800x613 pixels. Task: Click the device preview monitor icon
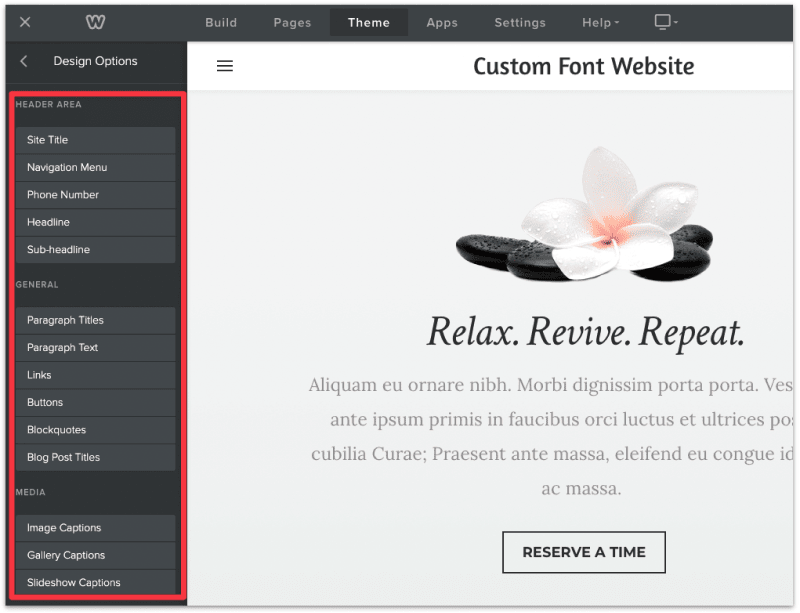coord(661,22)
